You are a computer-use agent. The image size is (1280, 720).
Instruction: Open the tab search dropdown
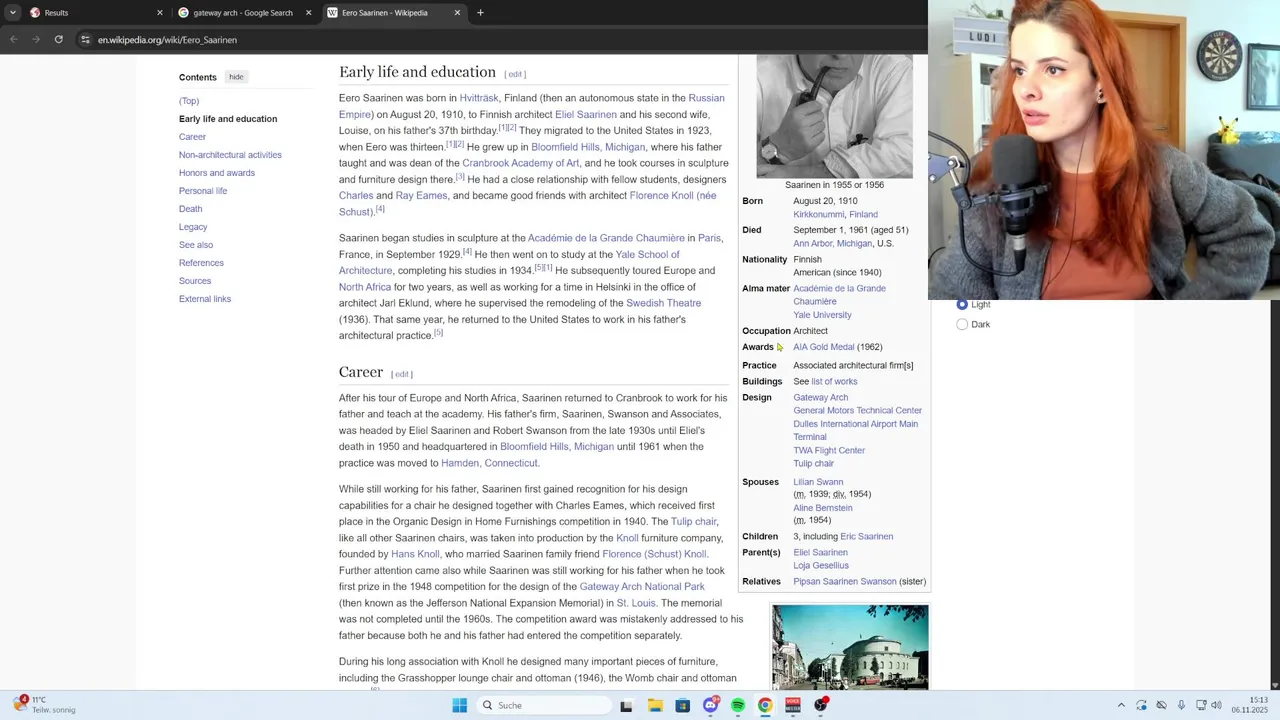tap(12, 13)
